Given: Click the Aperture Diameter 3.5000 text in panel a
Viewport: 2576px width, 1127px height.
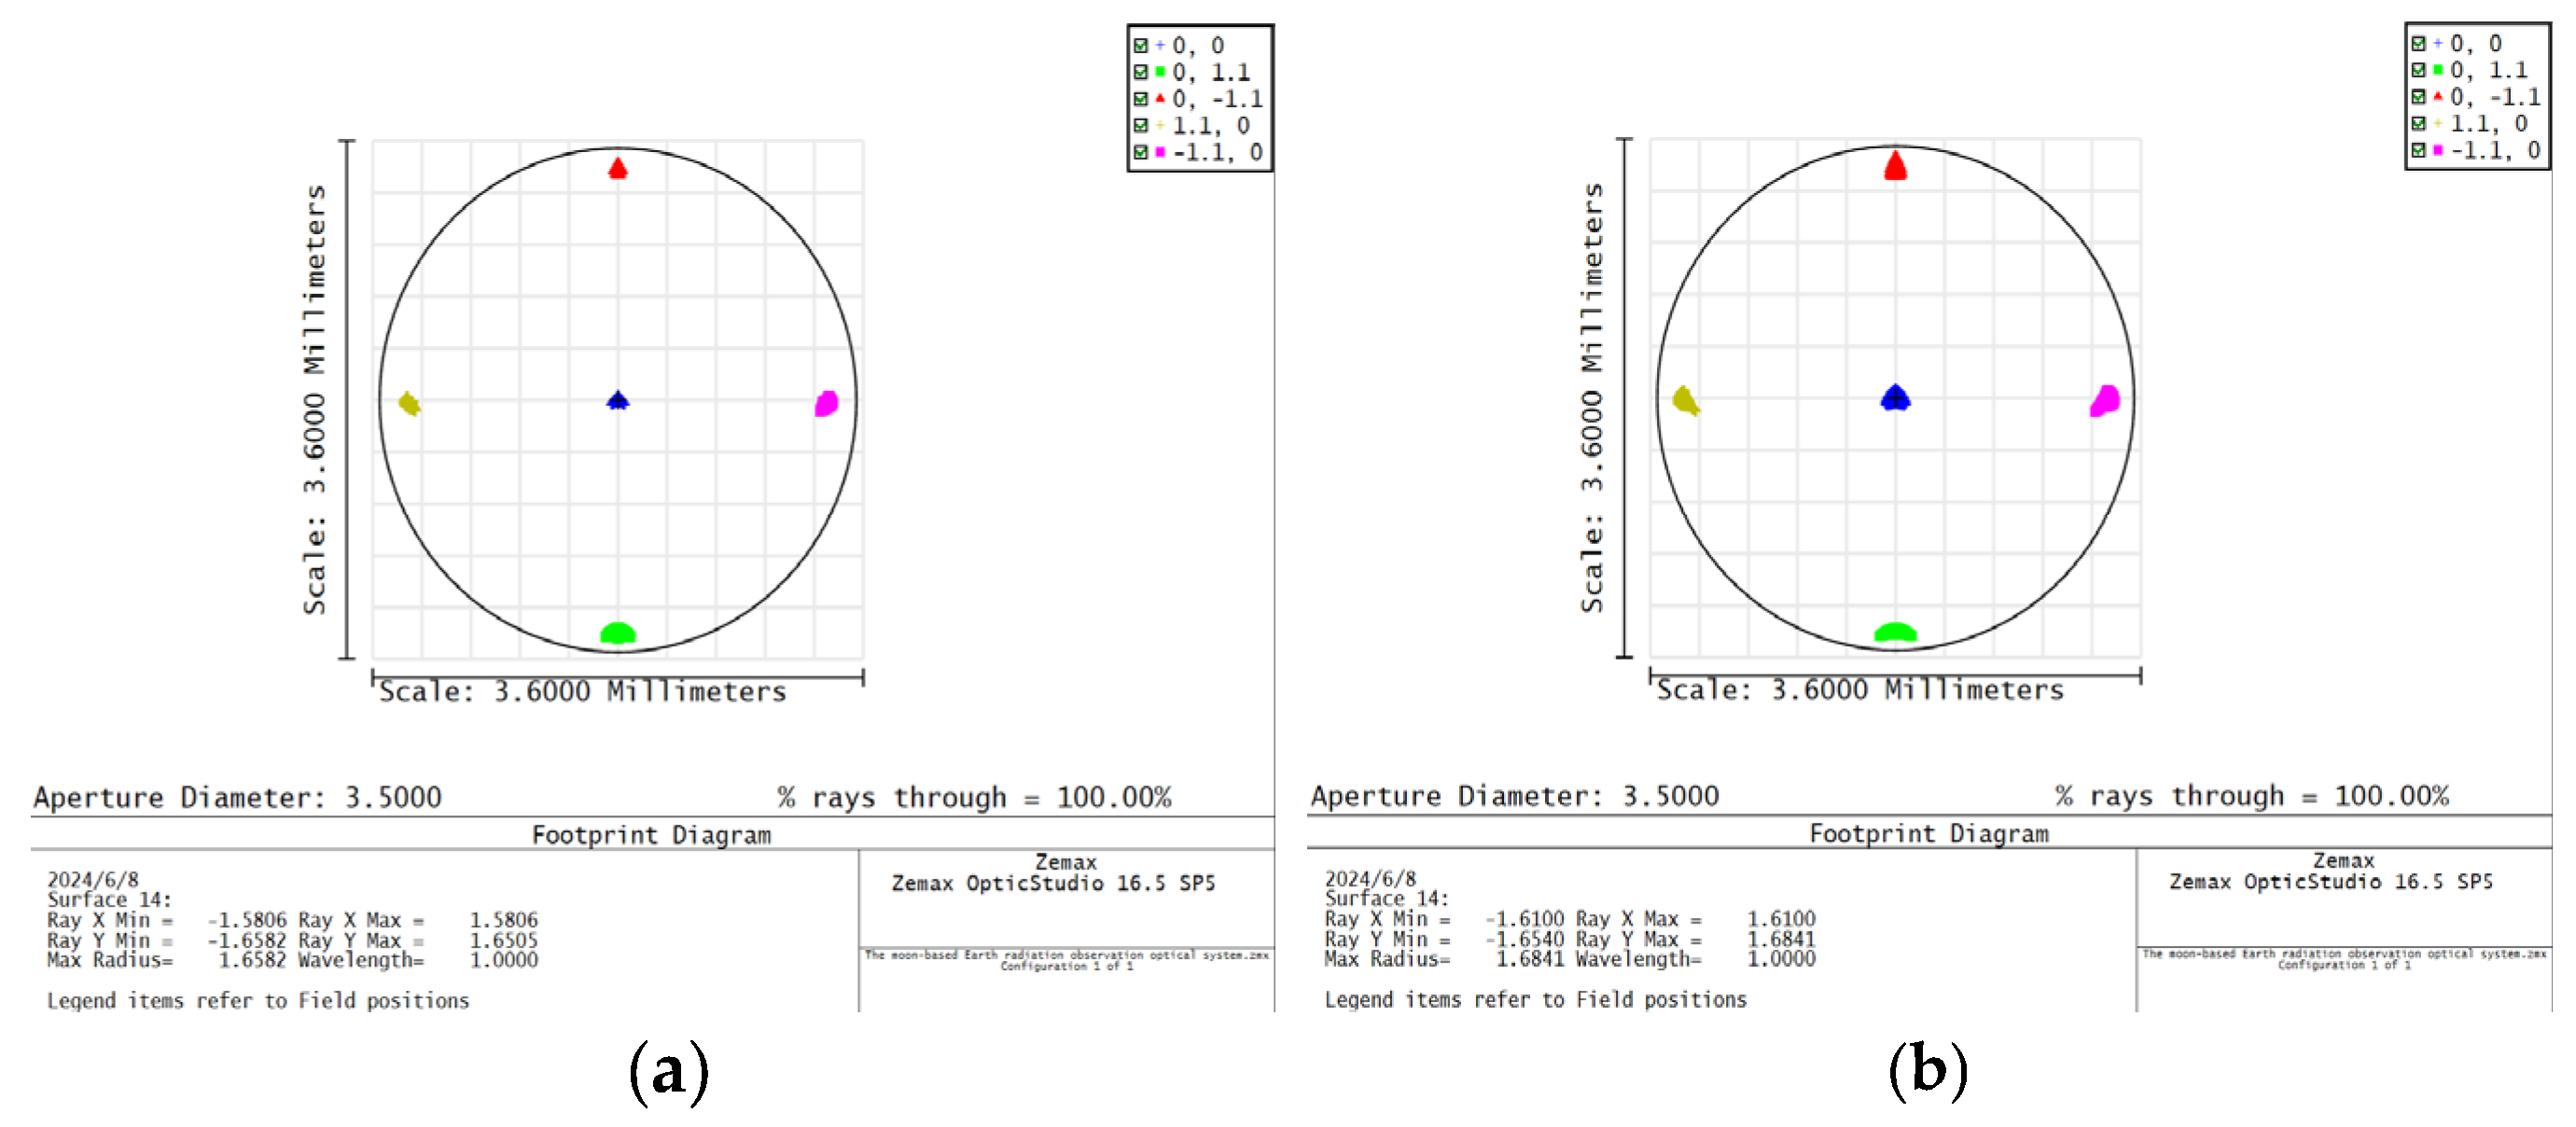Looking at the screenshot, I should pos(238,797).
